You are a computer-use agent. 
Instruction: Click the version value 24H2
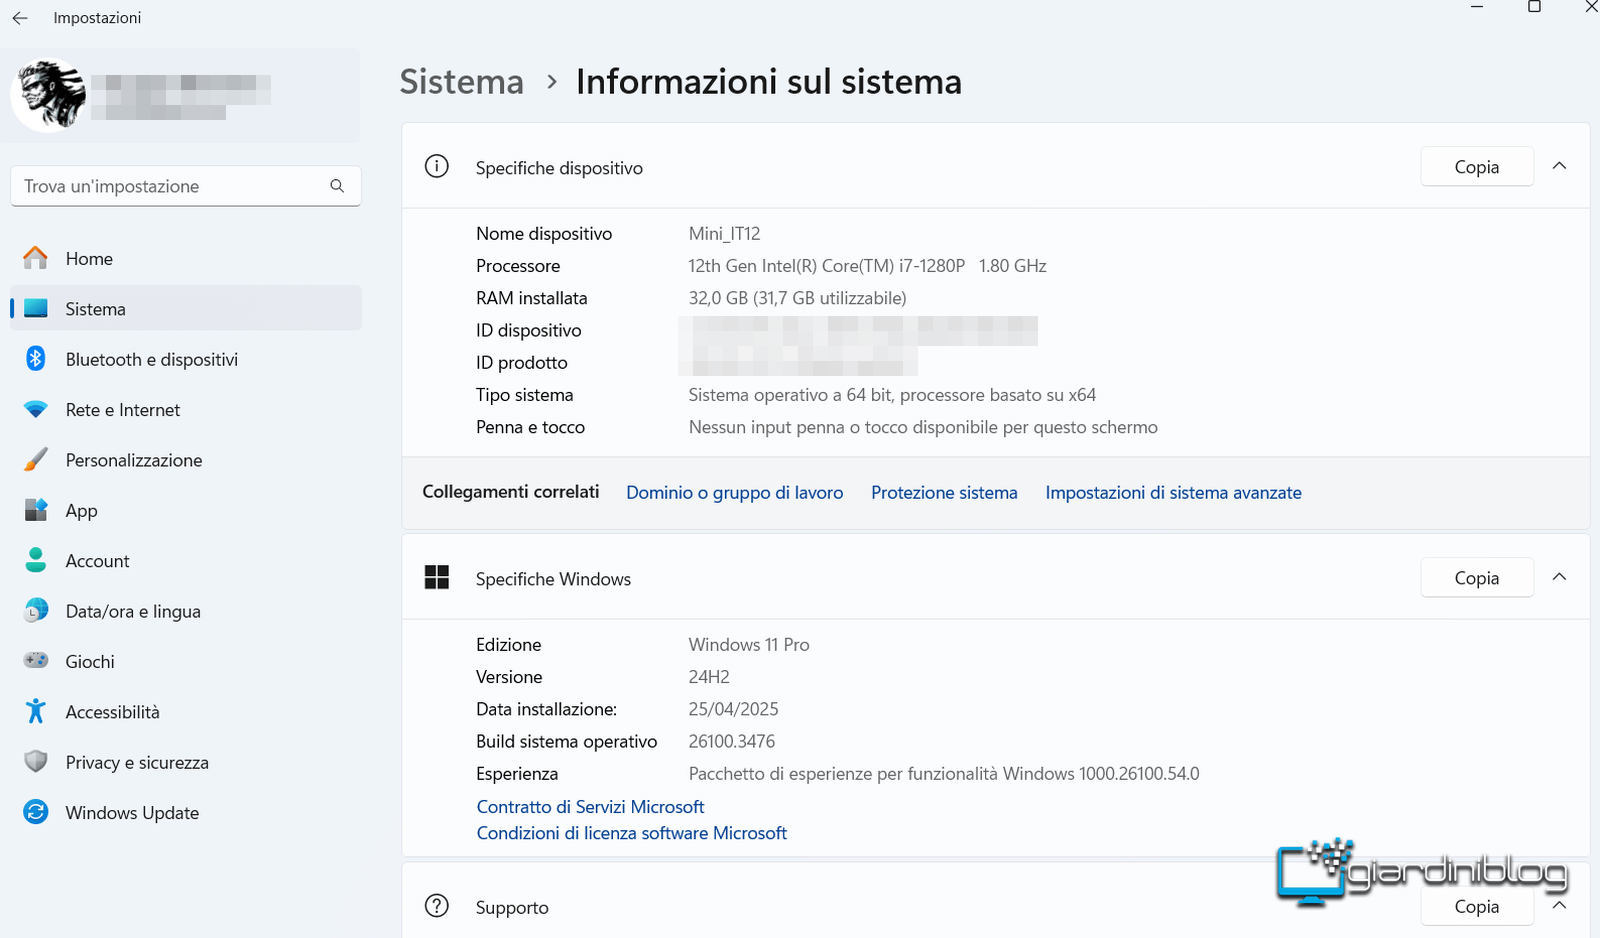709,677
